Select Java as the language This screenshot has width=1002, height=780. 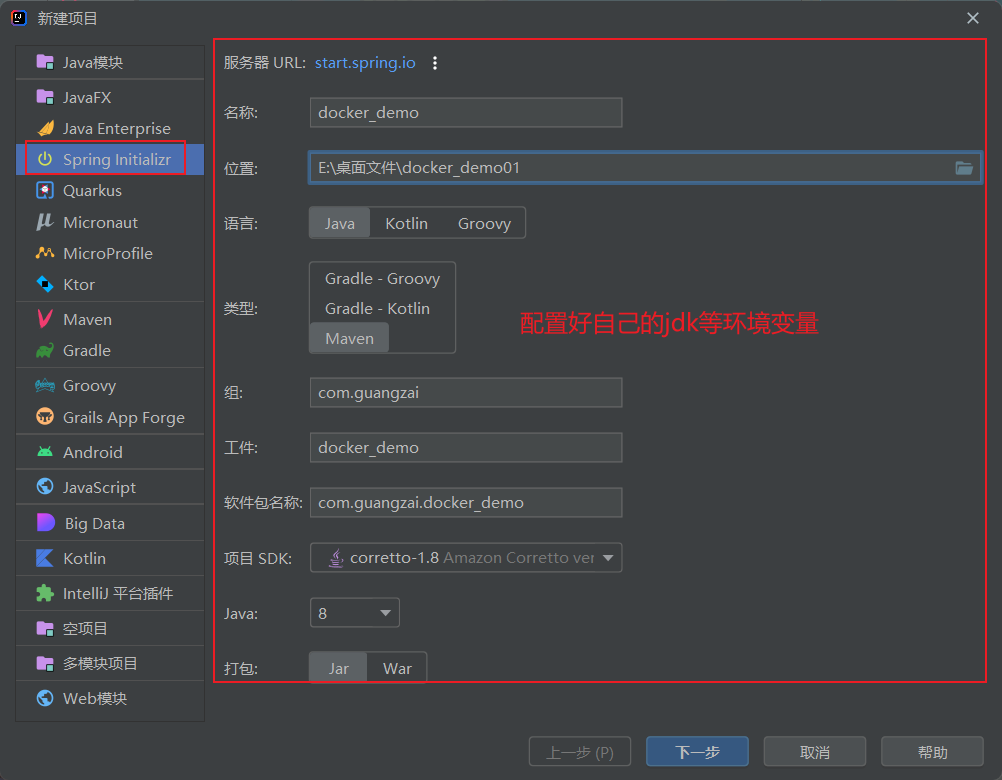click(x=339, y=223)
